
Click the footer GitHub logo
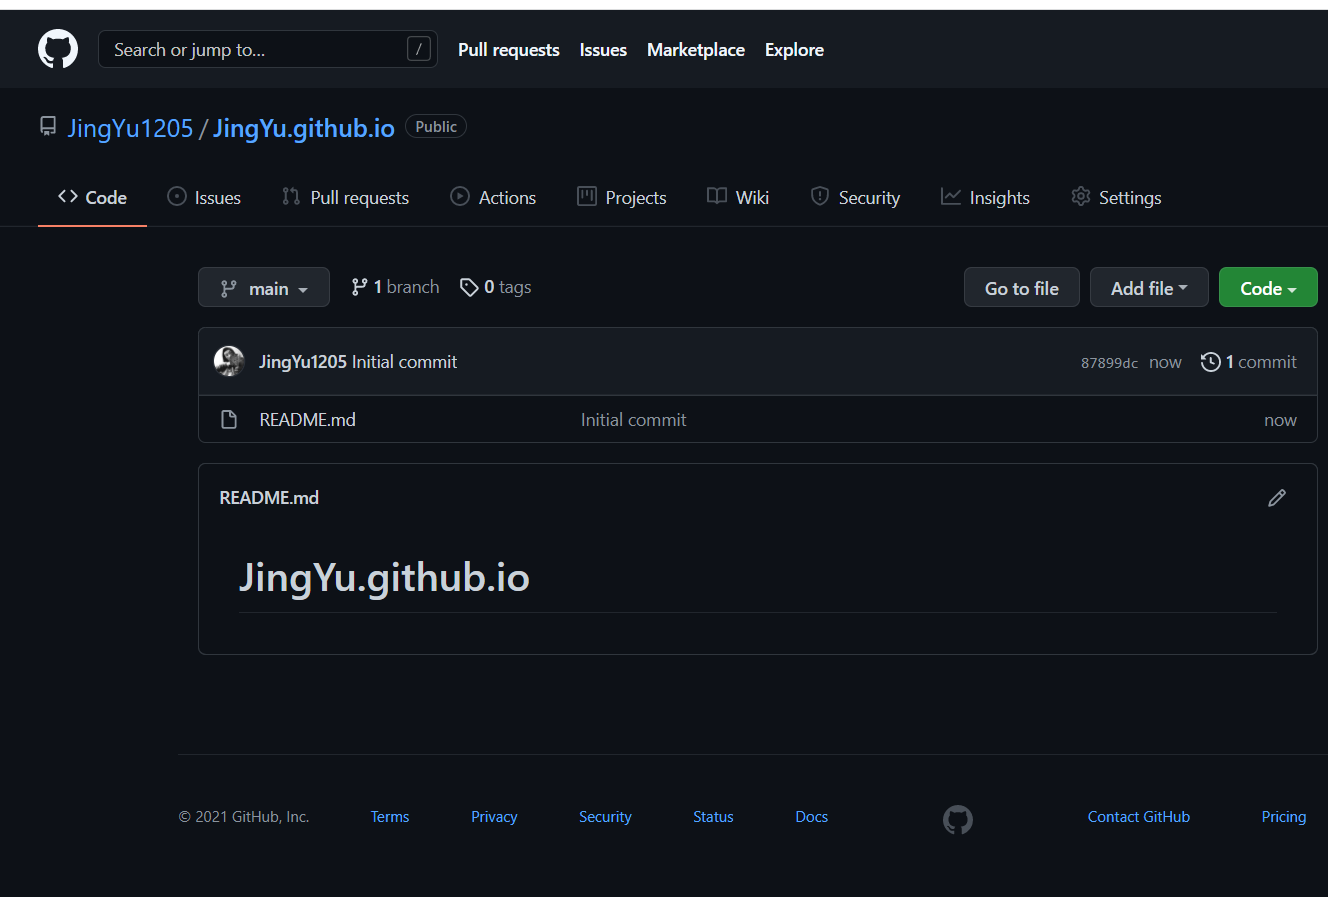(x=958, y=820)
